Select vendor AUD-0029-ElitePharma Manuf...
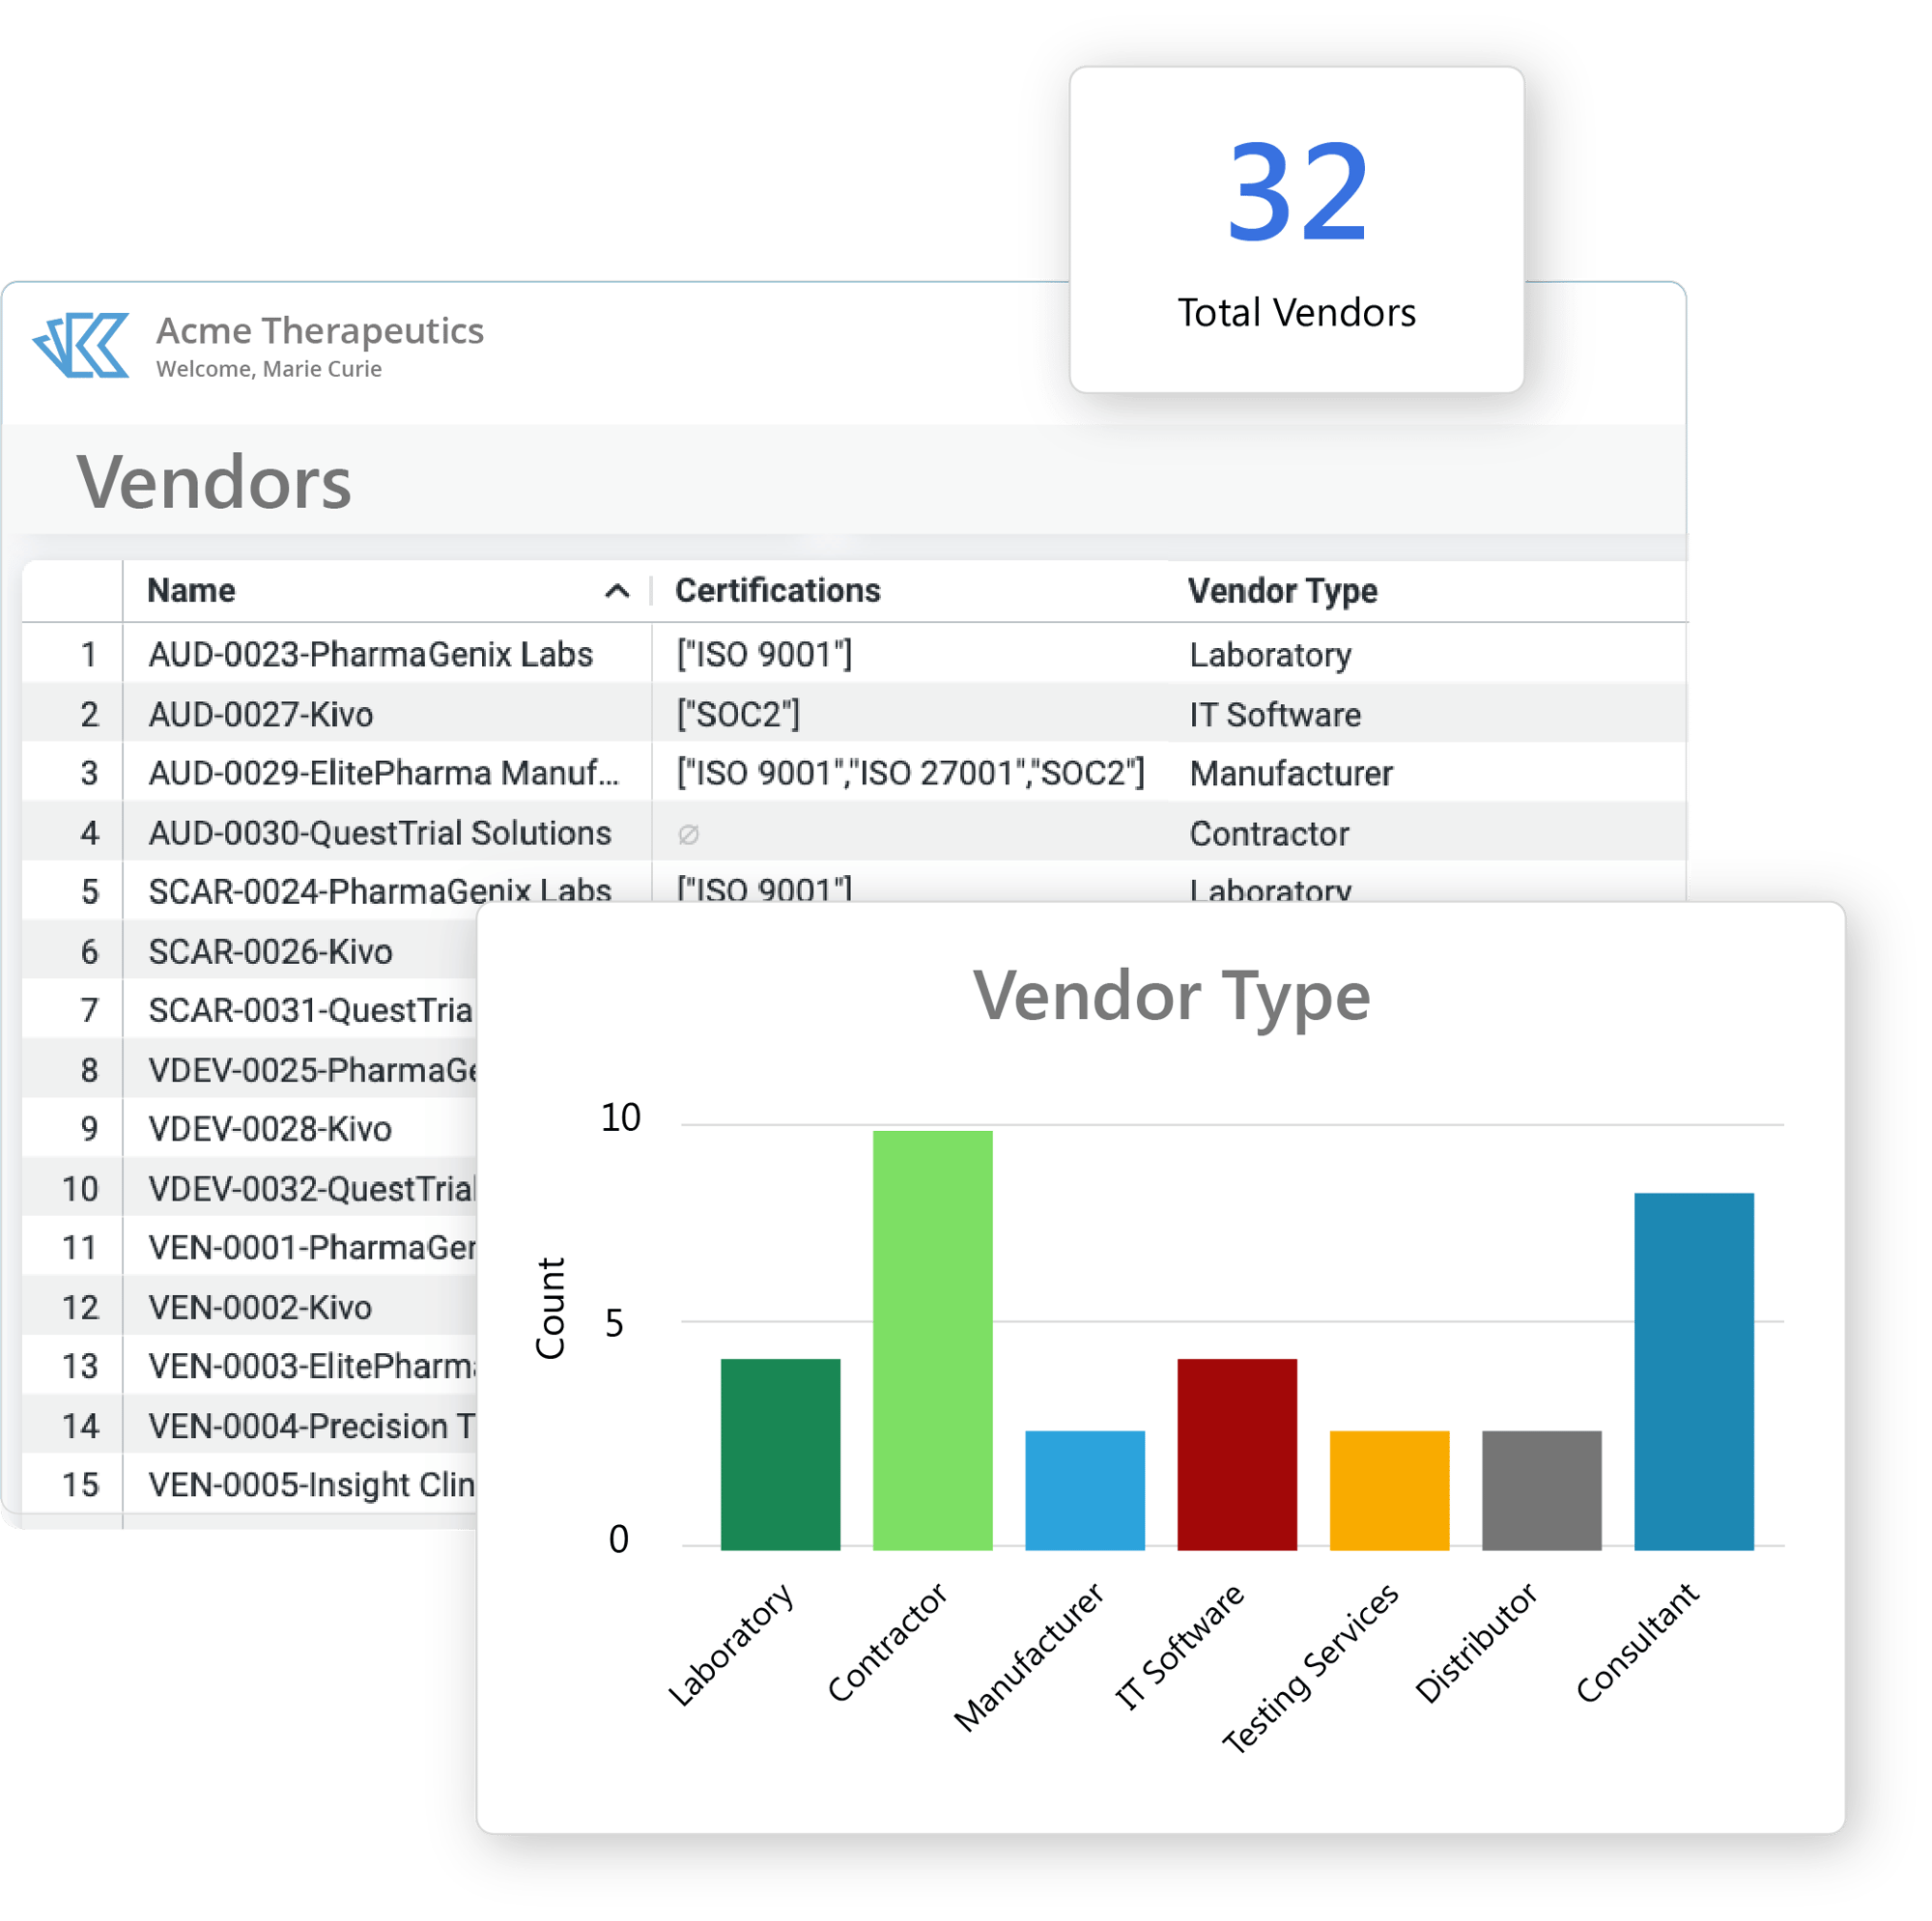 tap(384, 773)
